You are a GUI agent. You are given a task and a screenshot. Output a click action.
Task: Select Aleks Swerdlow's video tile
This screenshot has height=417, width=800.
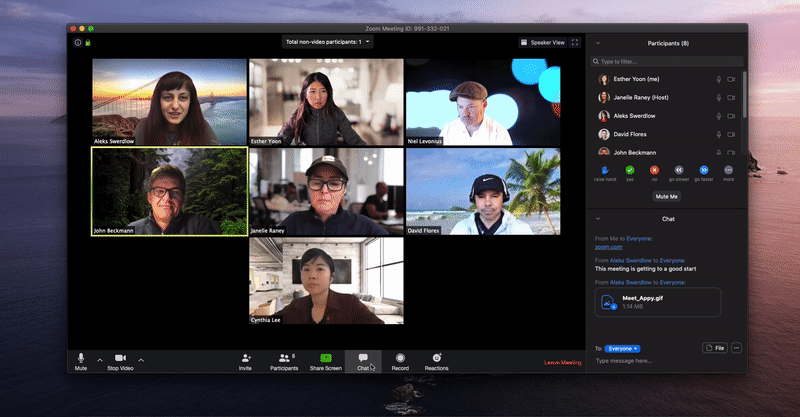pos(169,102)
